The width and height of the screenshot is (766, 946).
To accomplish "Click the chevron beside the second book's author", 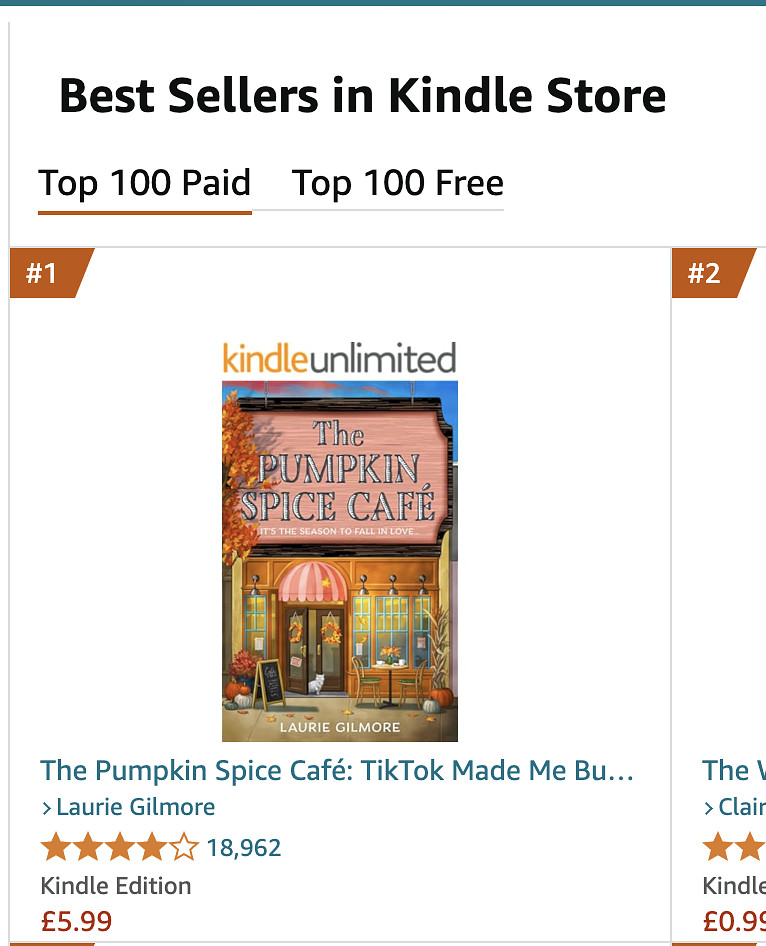I will click(709, 808).
